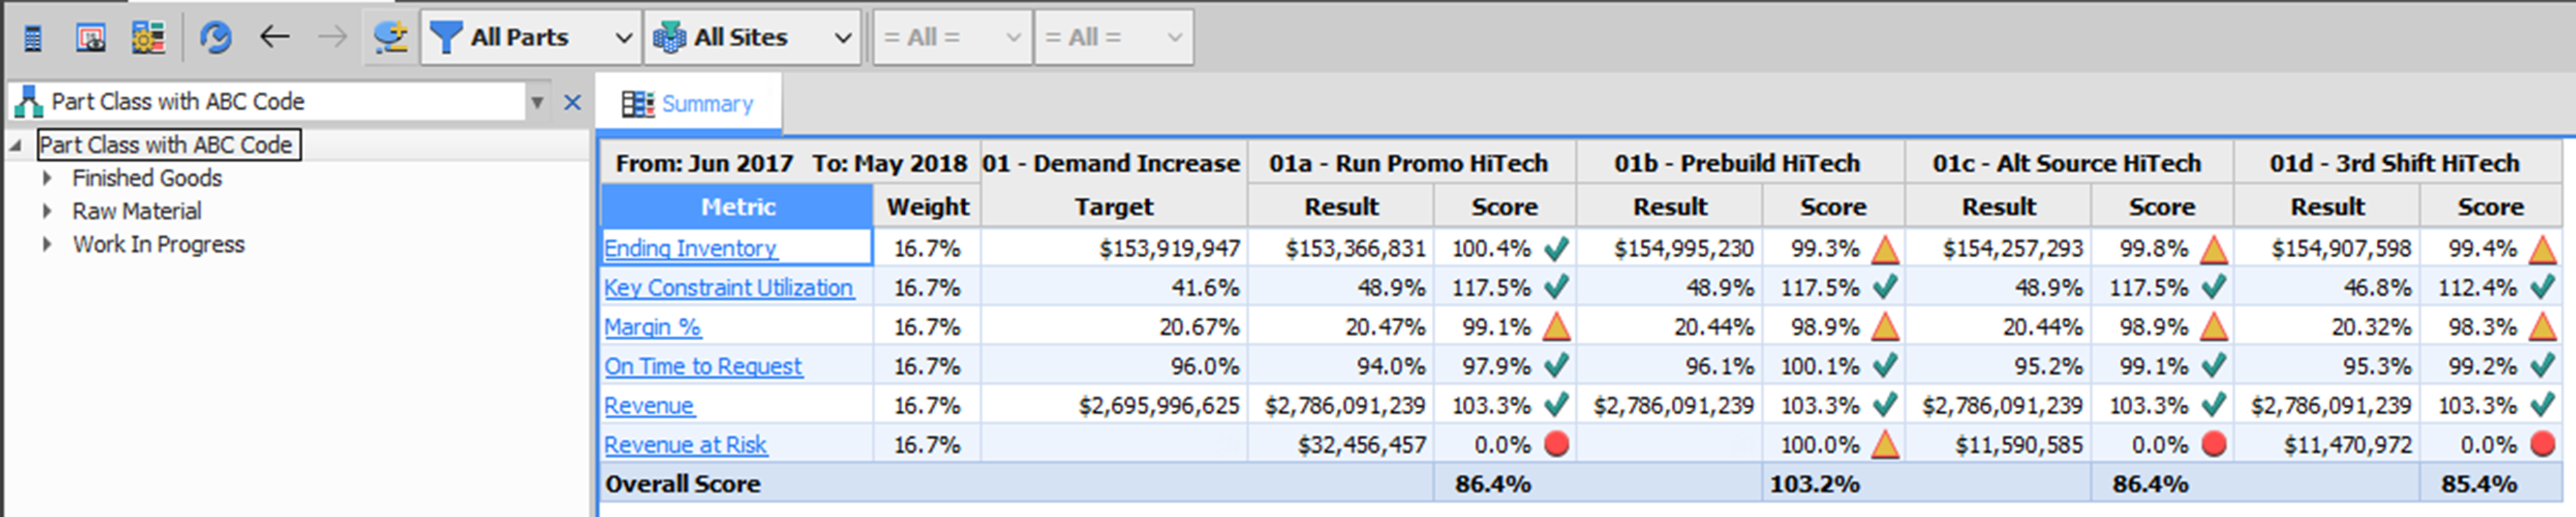Click the Key Constraint Utilization link
The height and width of the screenshot is (517, 2576).
[728, 288]
